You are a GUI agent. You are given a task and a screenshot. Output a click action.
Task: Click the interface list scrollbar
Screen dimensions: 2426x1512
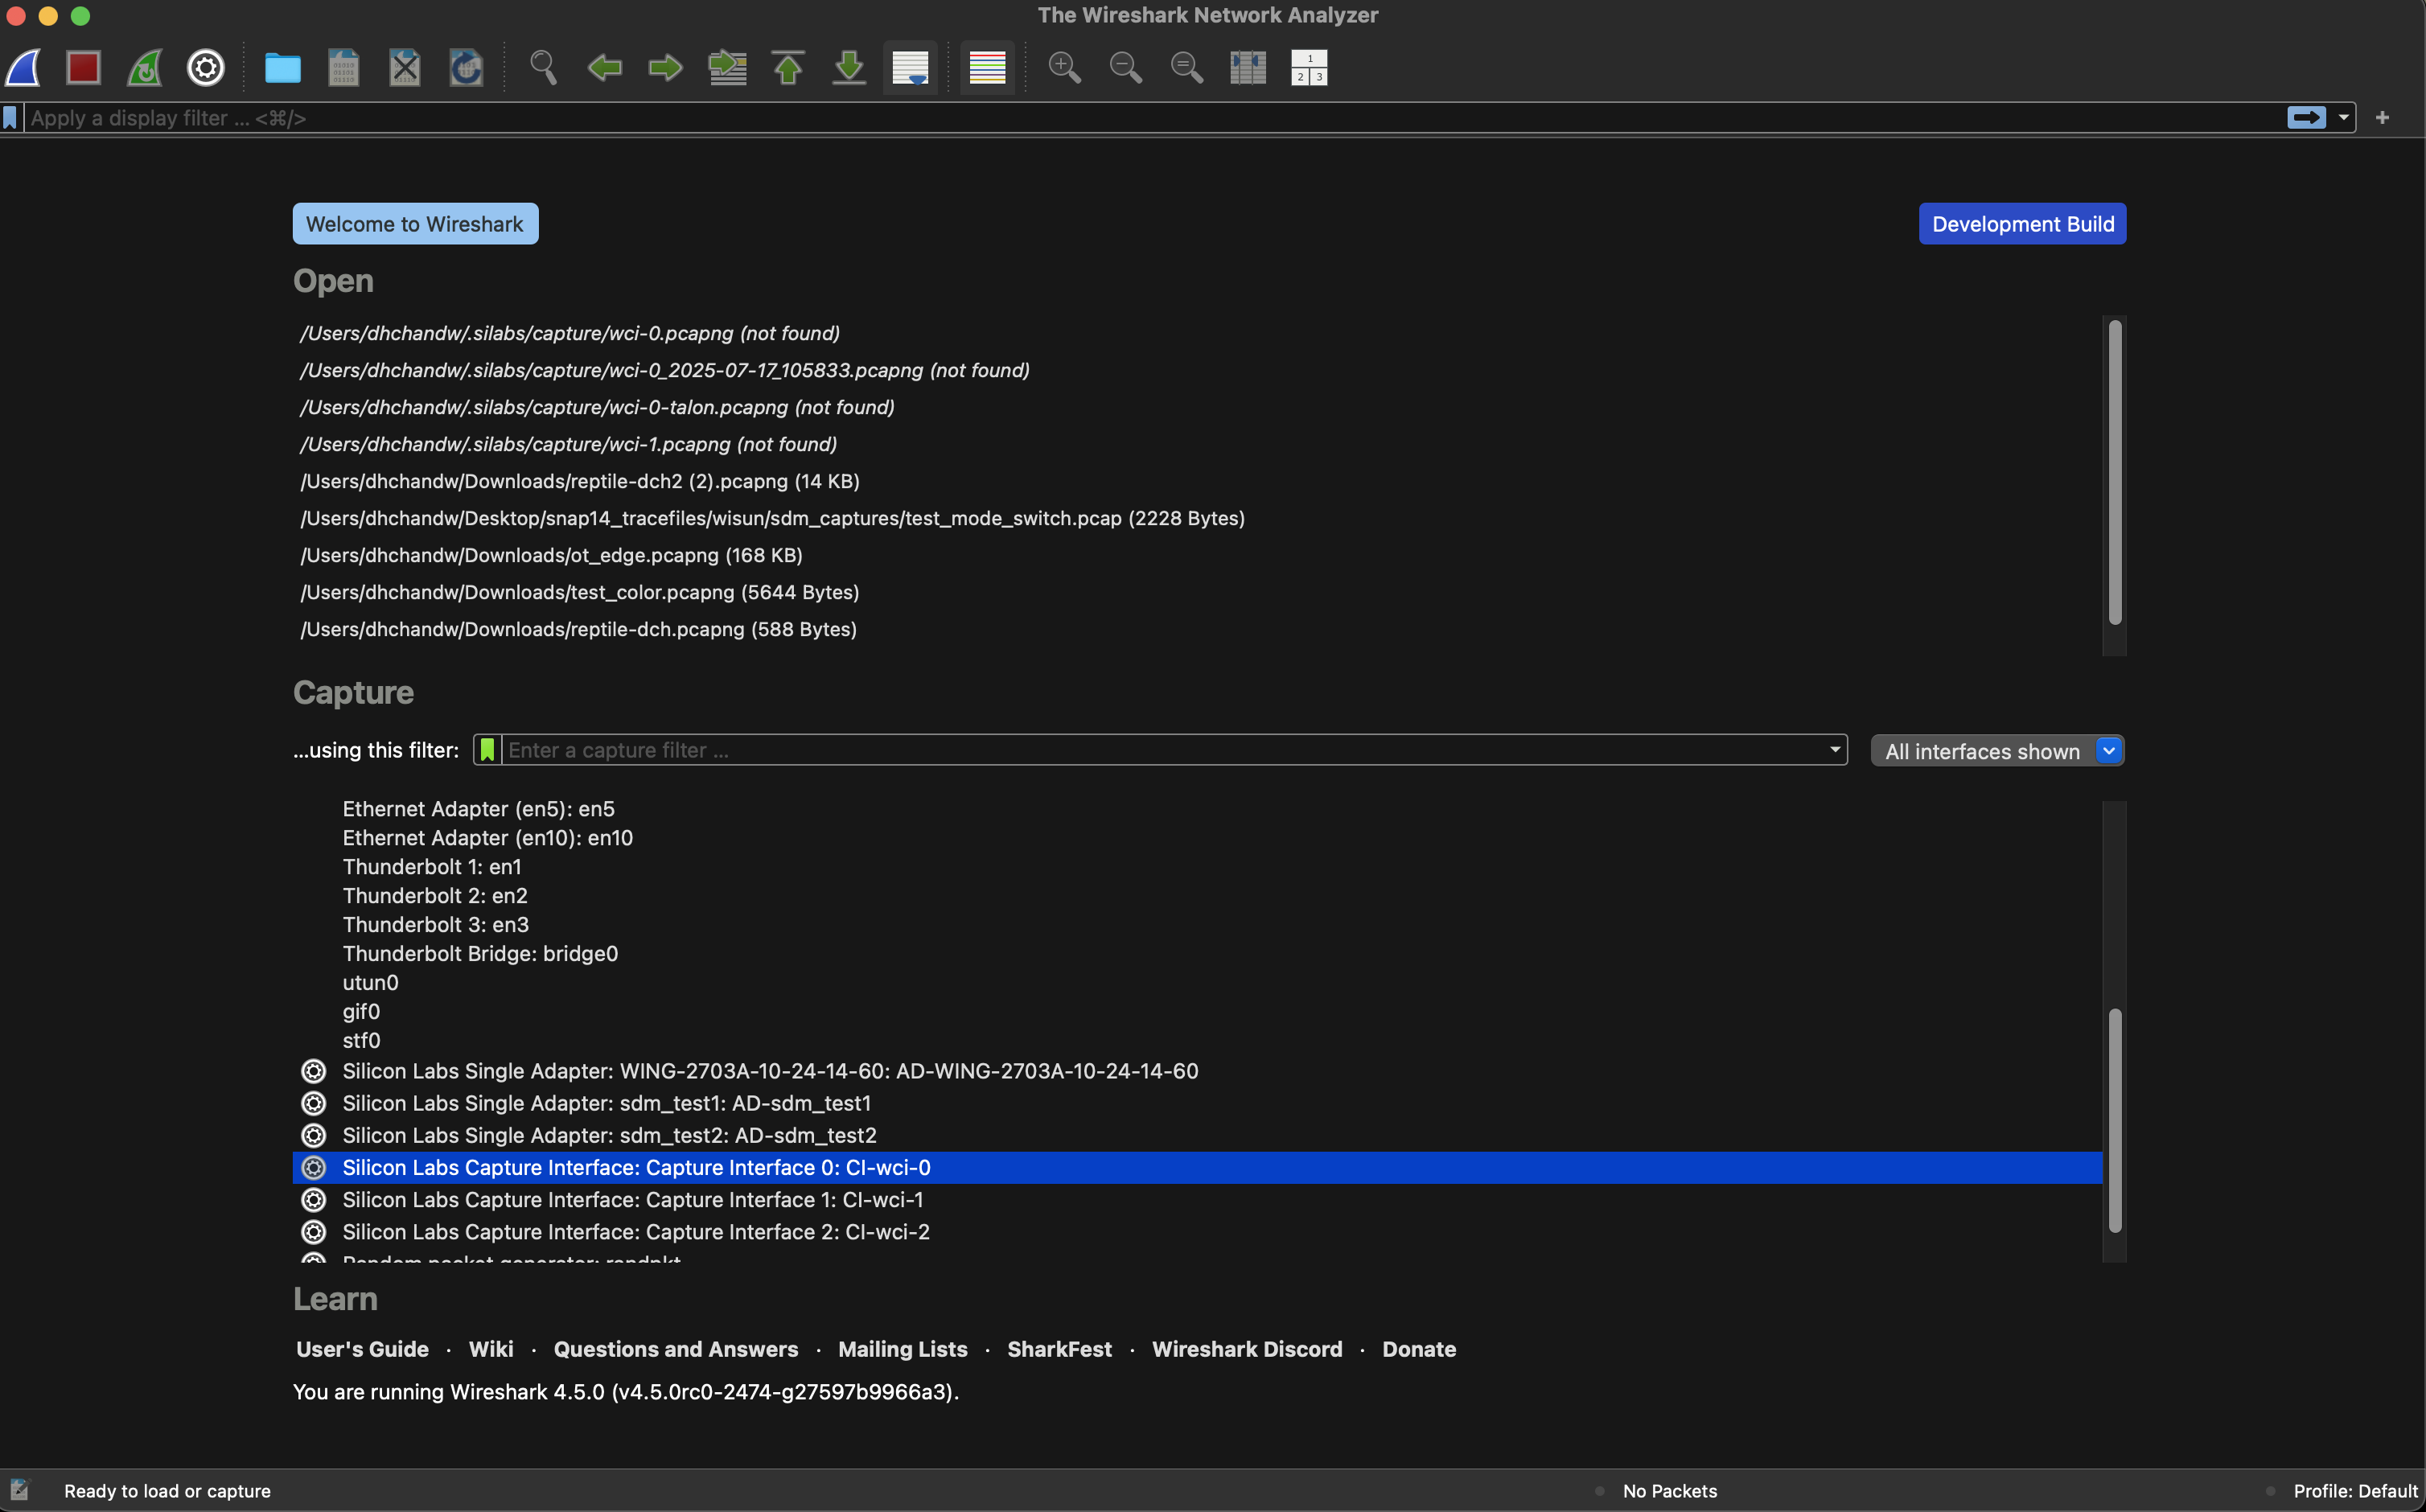click(2114, 1120)
